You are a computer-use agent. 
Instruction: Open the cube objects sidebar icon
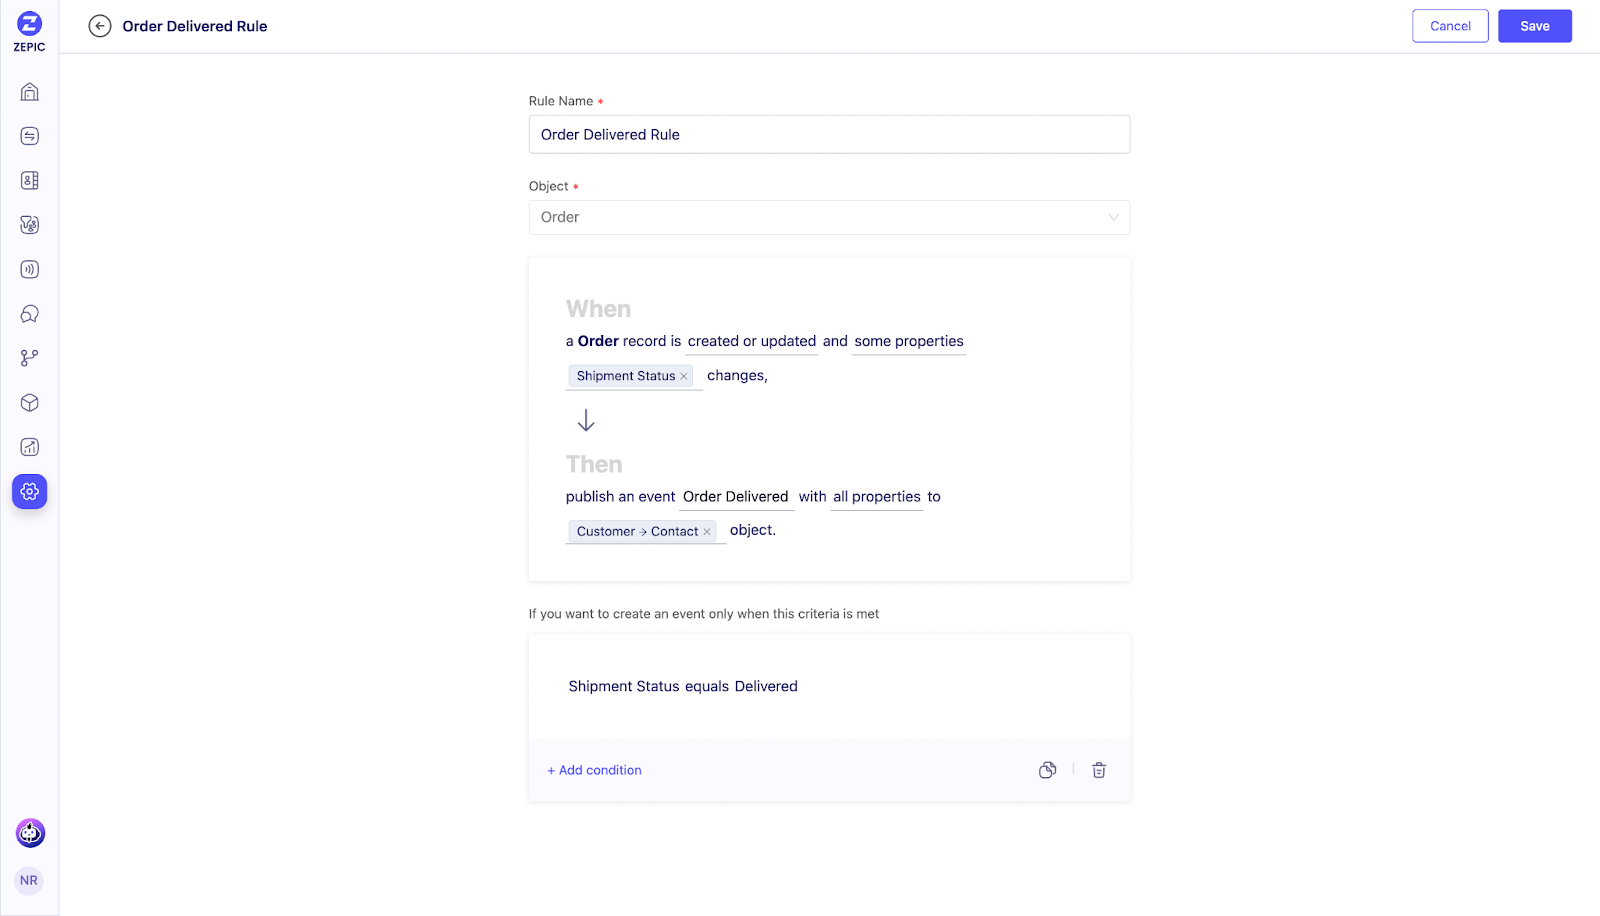[x=30, y=403]
